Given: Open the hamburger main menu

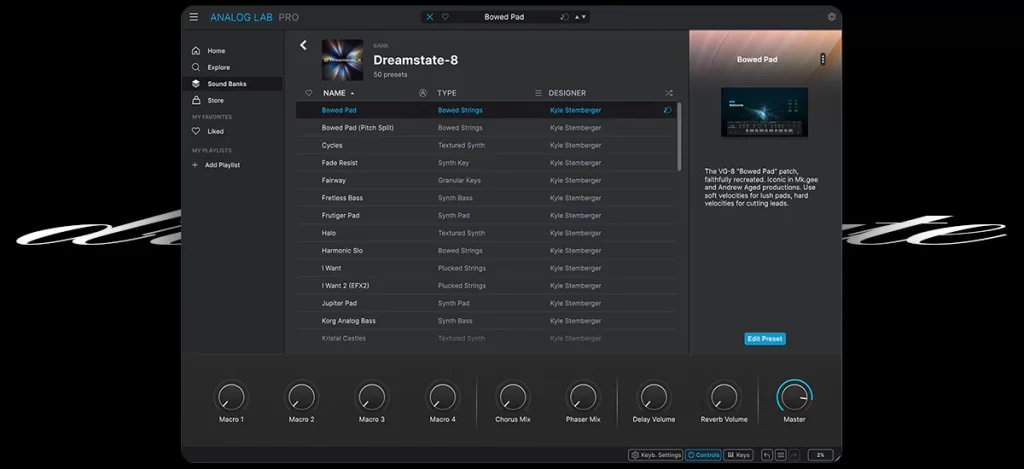Looking at the screenshot, I should (x=193, y=17).
